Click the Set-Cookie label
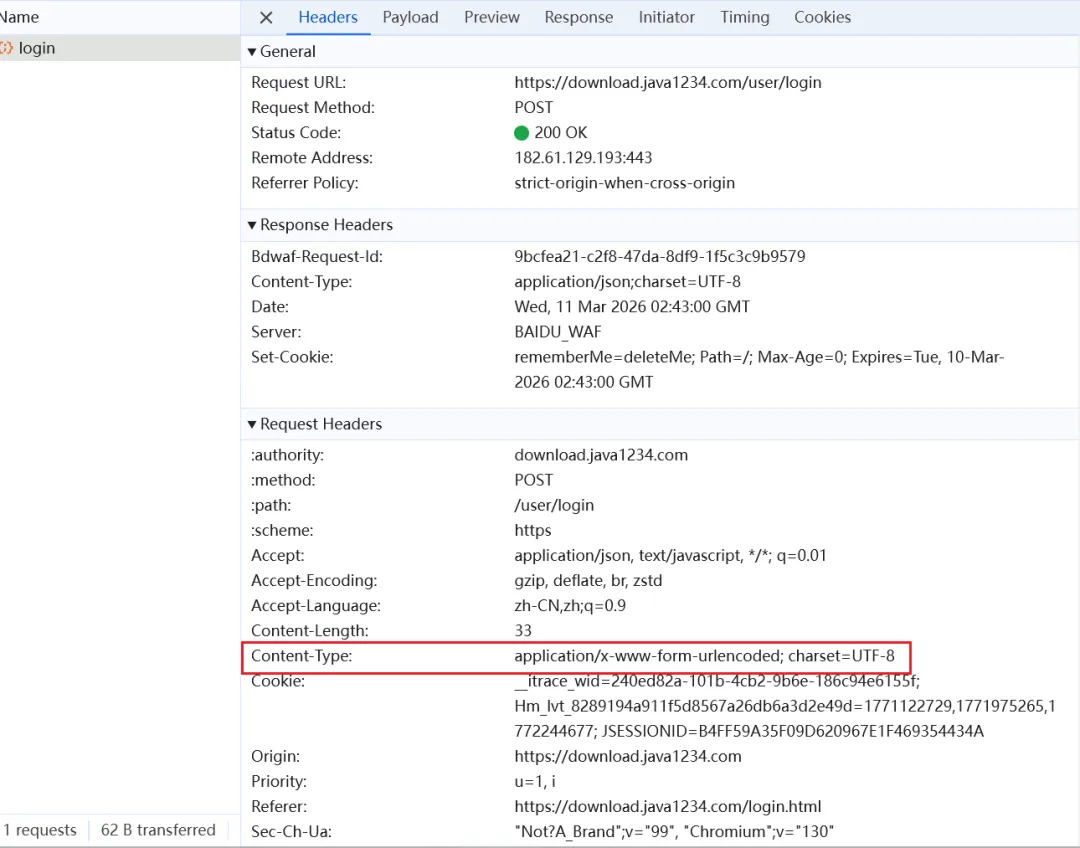1080x848 pixels. coord(292,358)
